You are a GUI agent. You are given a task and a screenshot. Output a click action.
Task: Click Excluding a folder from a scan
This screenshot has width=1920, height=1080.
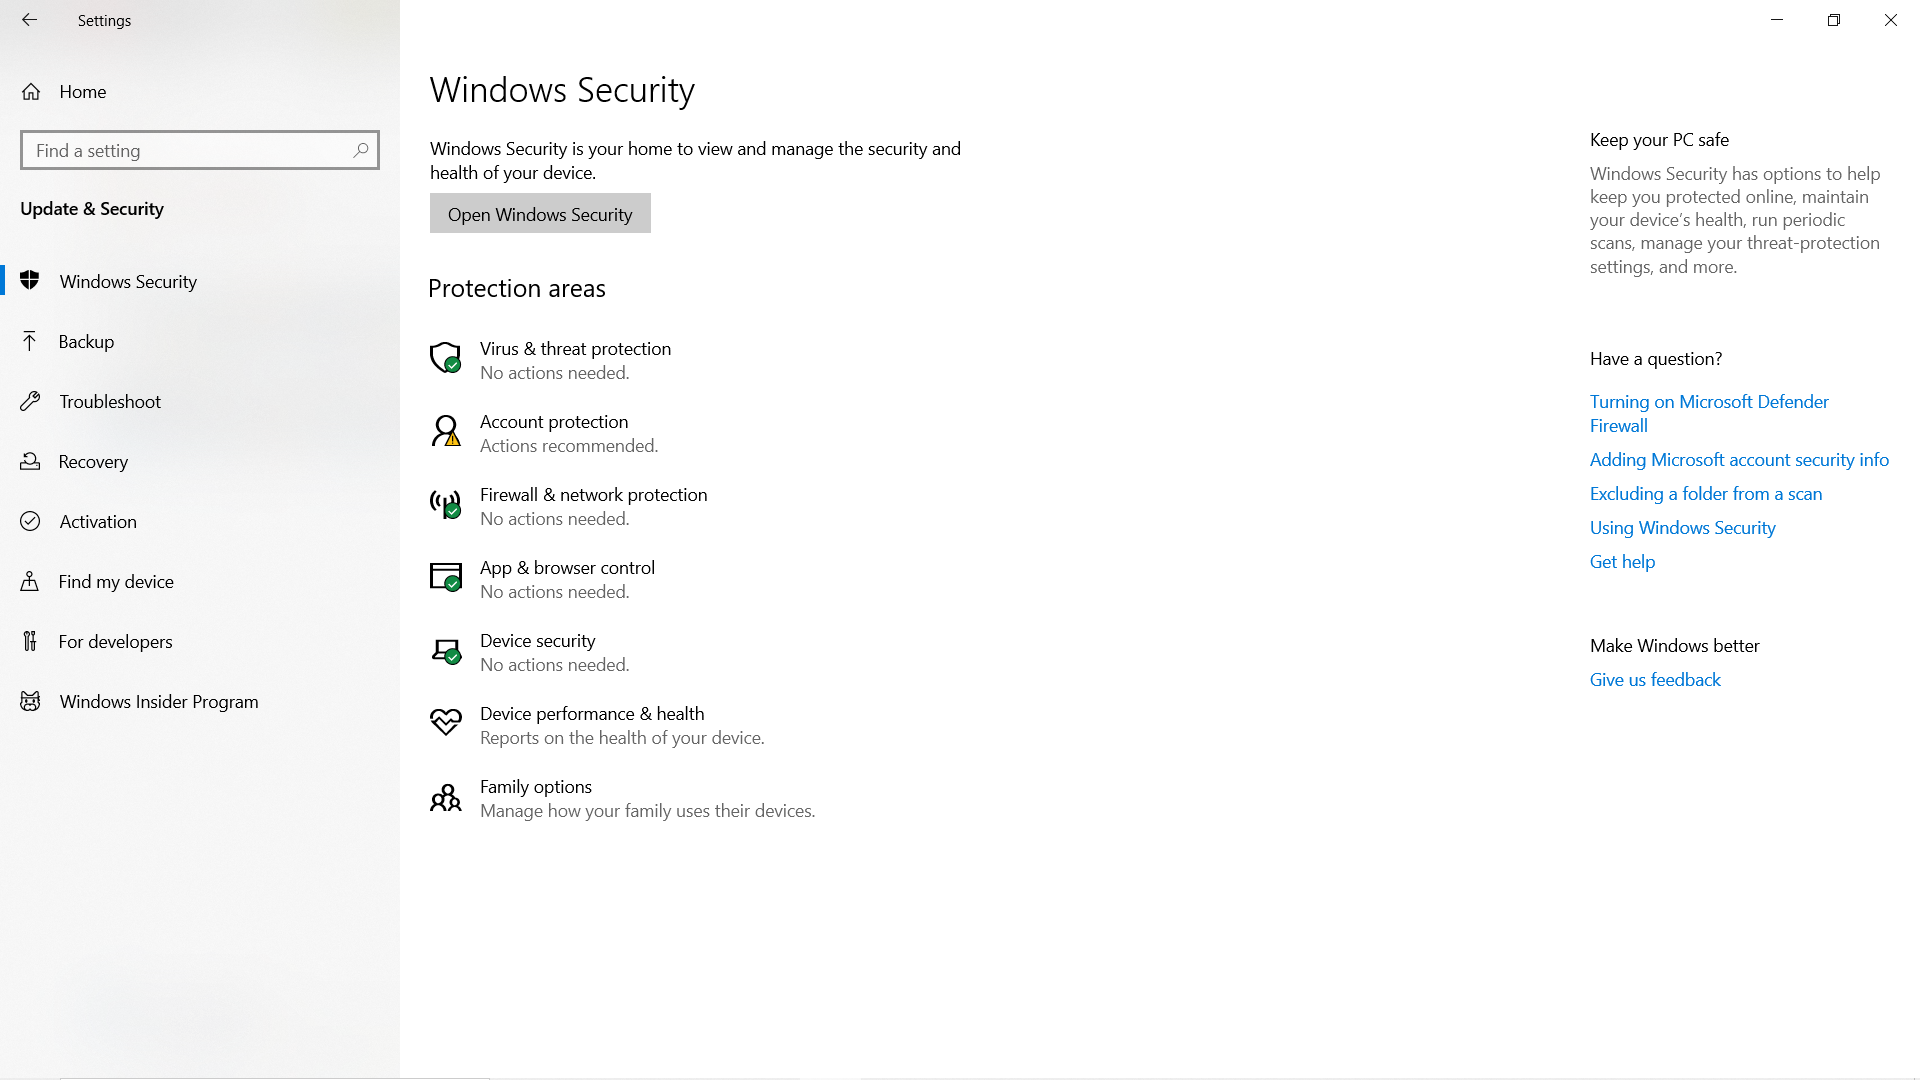[x=1706, y=493]
